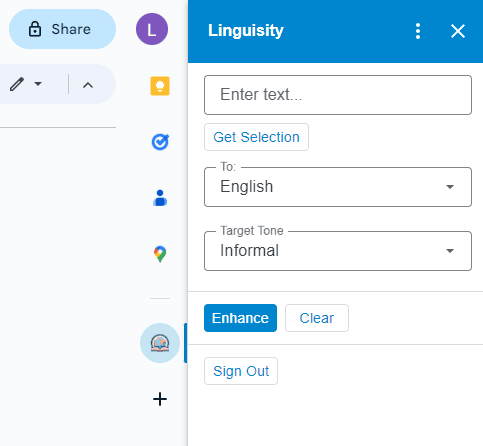Close the Linguisity side panel
483x446 pixels.
[458, 31]
